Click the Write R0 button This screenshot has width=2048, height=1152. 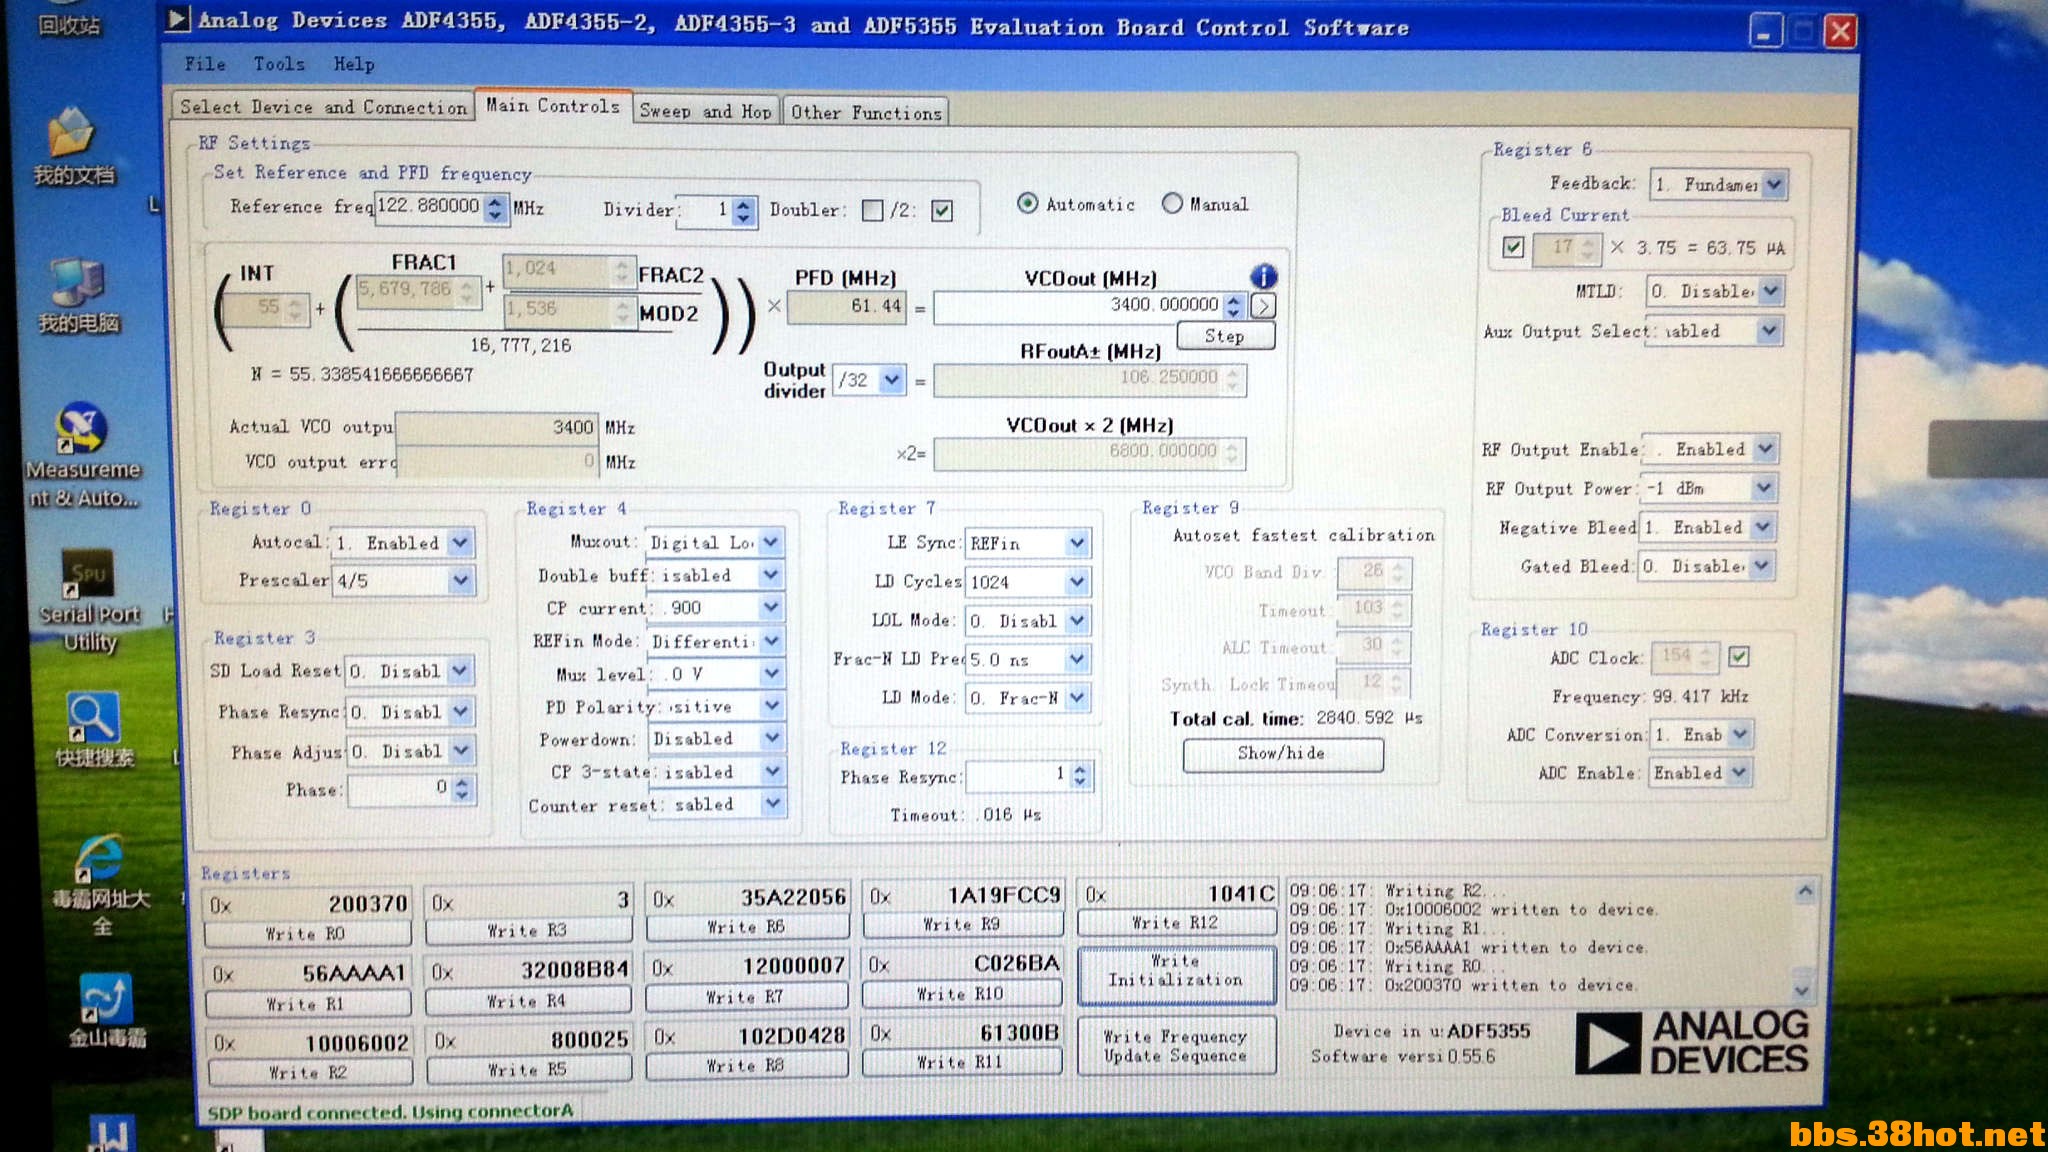coord(306,934)
